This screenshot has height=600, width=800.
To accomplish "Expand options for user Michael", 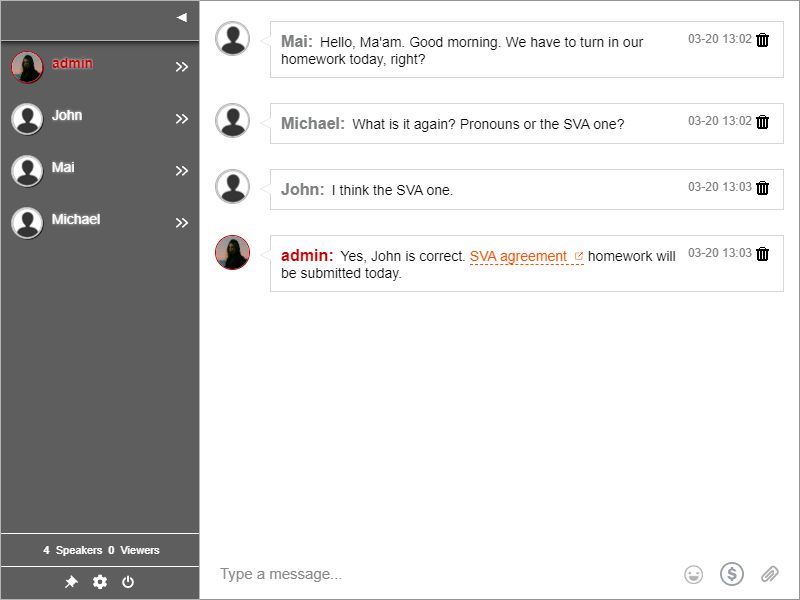I will [x=181, y=223].
